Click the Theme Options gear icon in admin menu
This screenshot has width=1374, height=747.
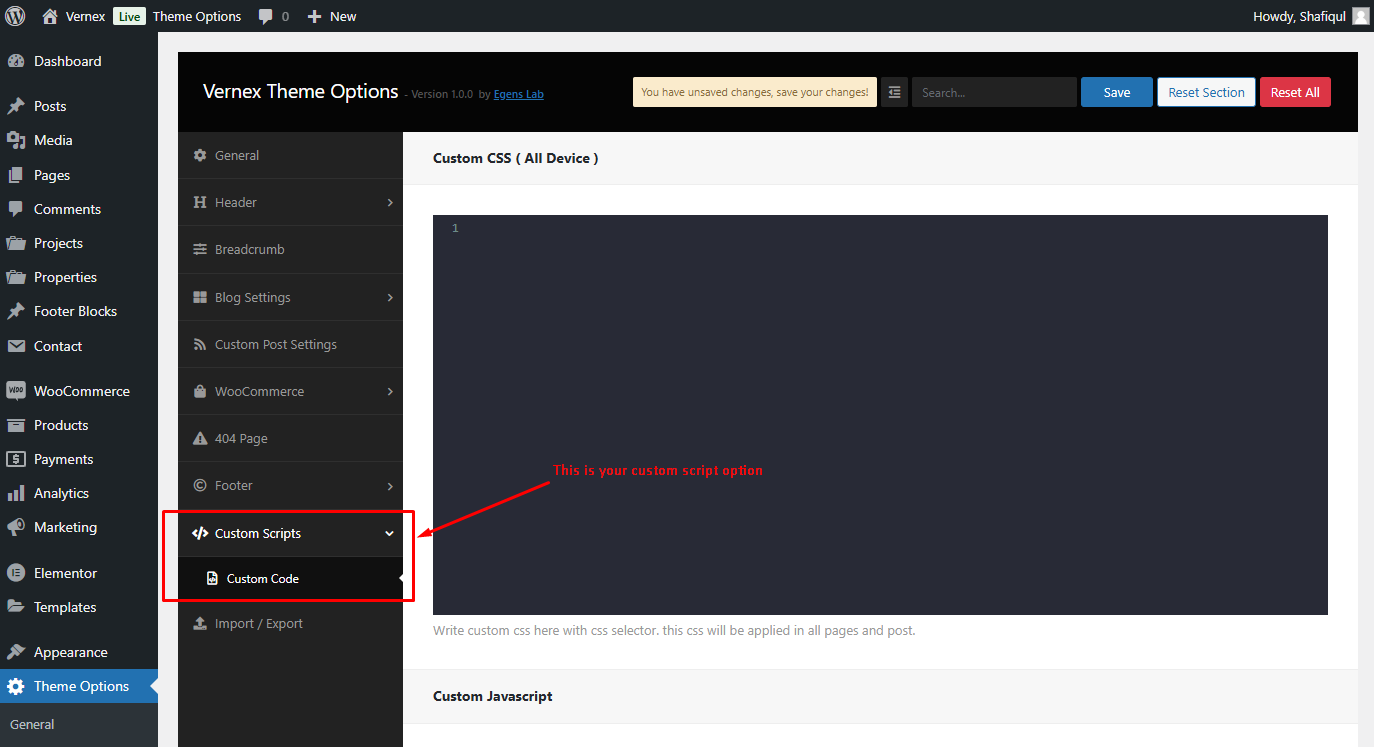pyautogui.click(x=16, y=686)
